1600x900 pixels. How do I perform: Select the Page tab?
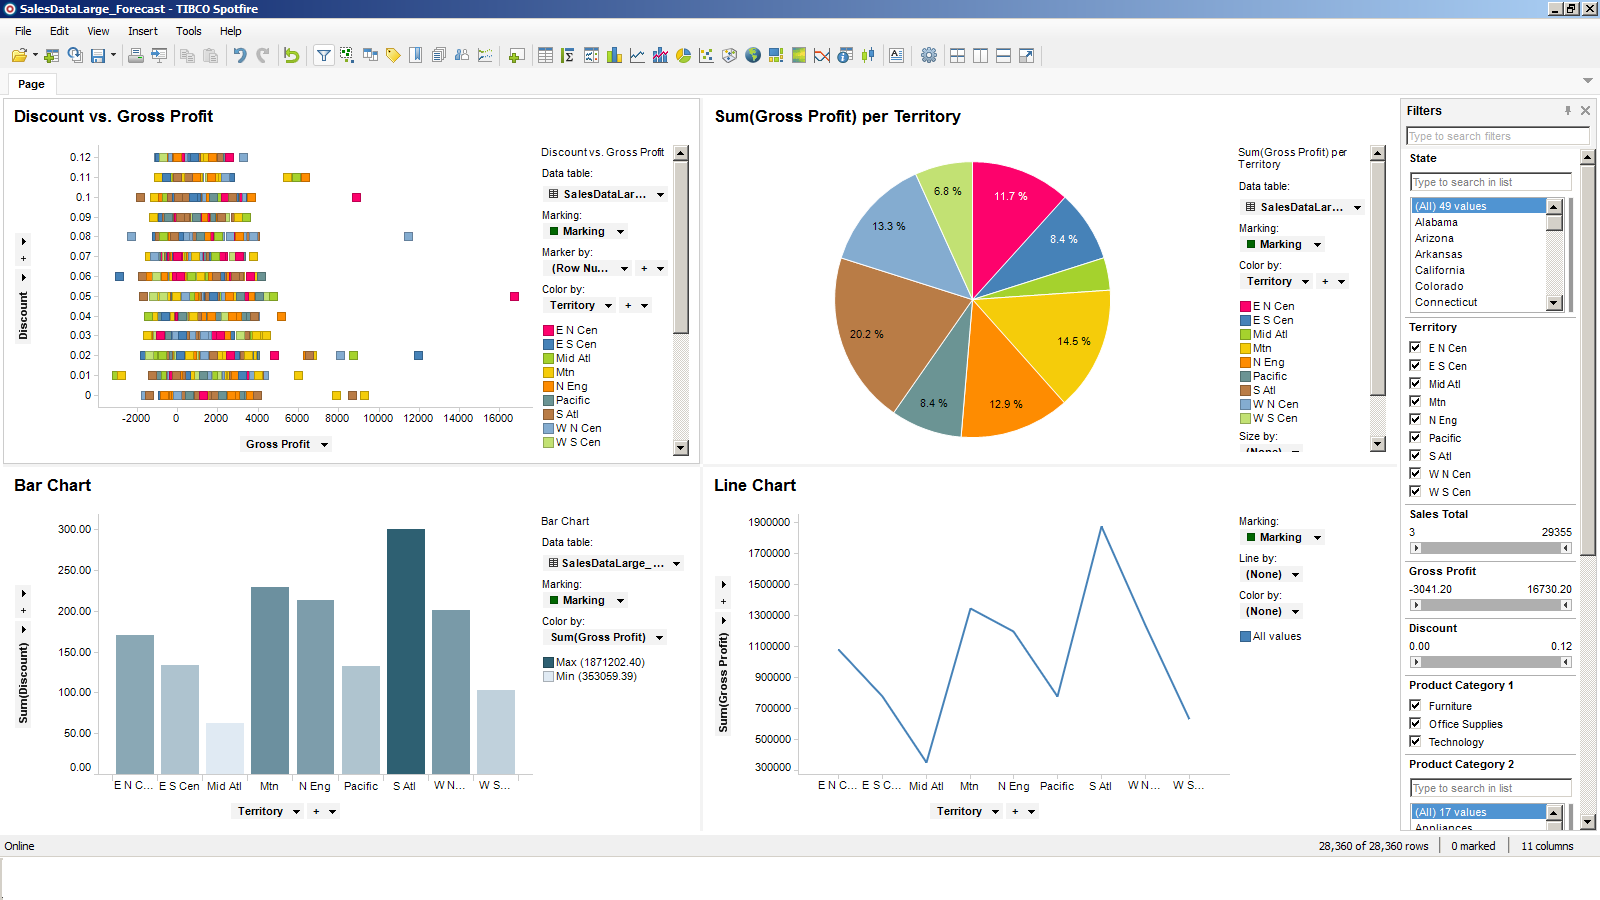click(x=31, y=84)
